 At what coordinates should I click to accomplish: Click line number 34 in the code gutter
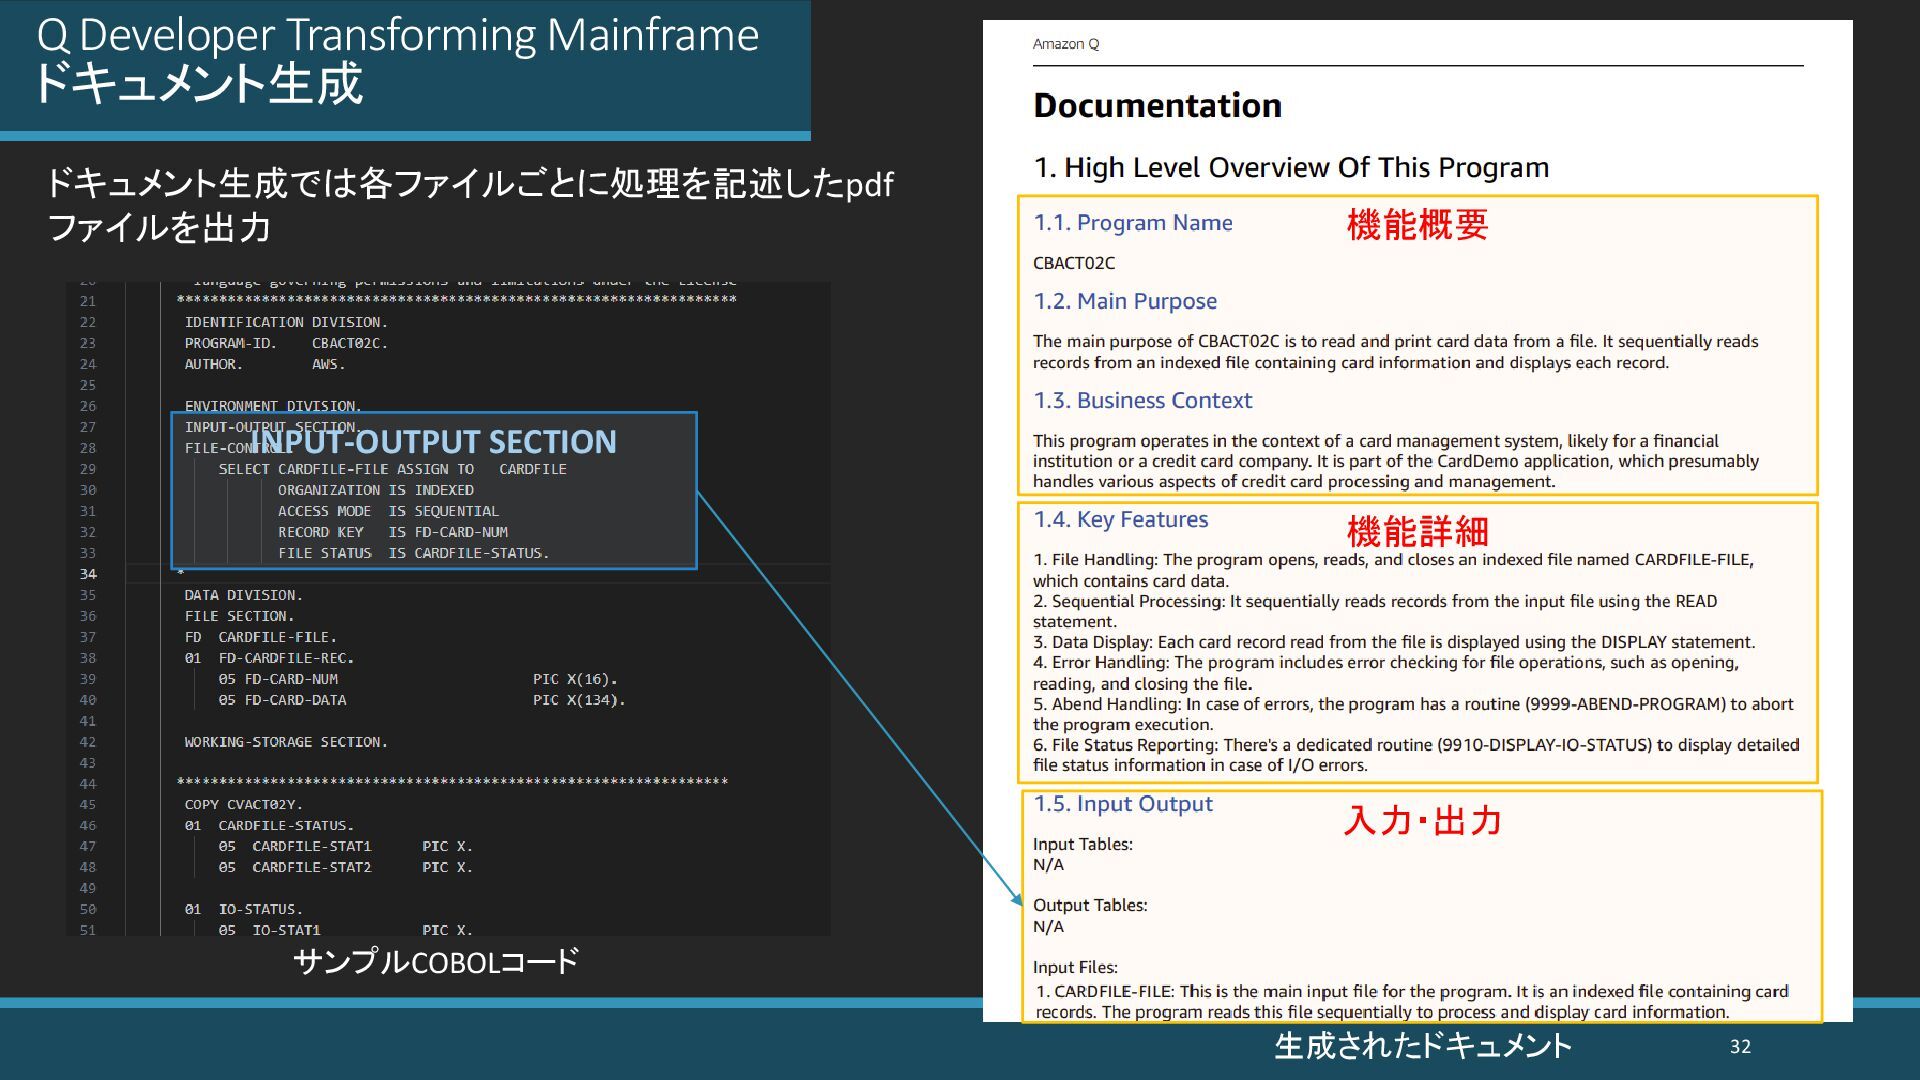pyautogui.click(x=88, y=574)
